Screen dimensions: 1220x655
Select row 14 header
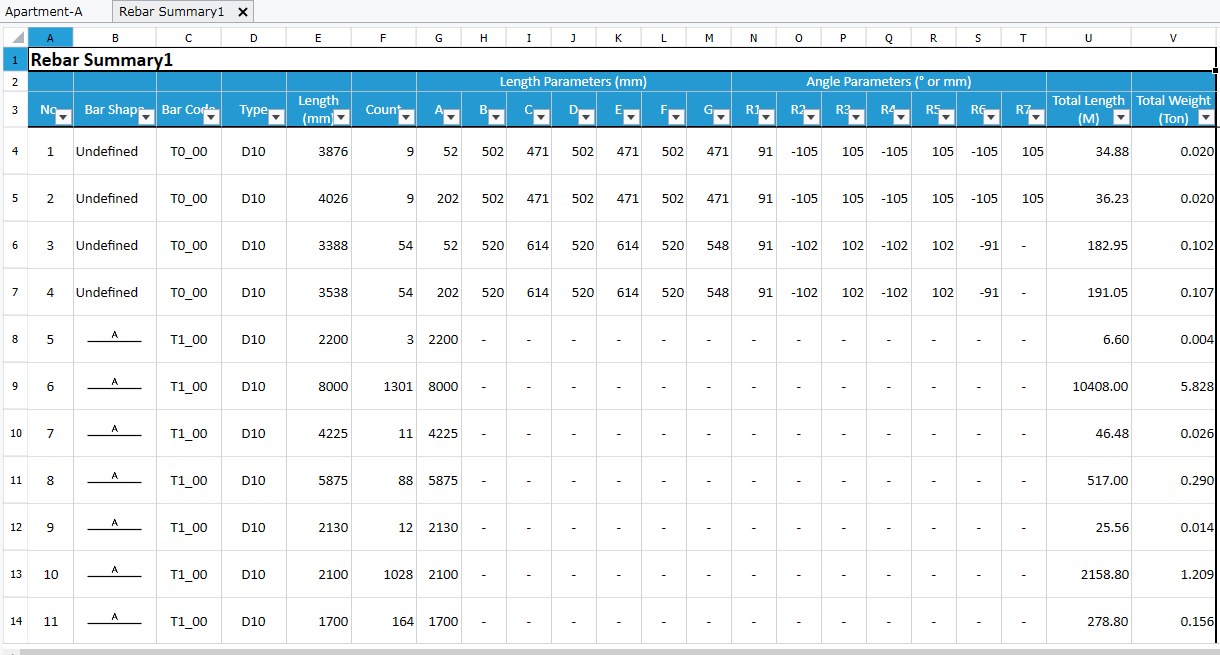14,621
